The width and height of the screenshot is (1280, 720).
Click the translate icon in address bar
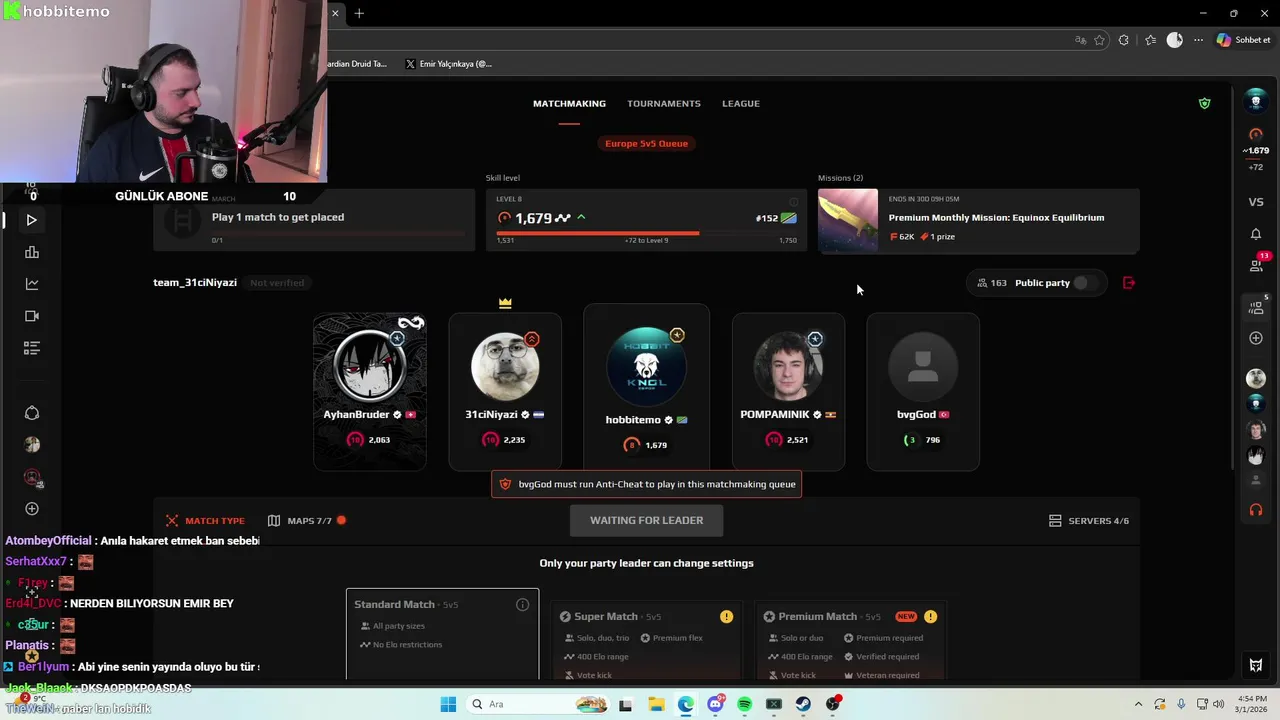(1080, 40)
